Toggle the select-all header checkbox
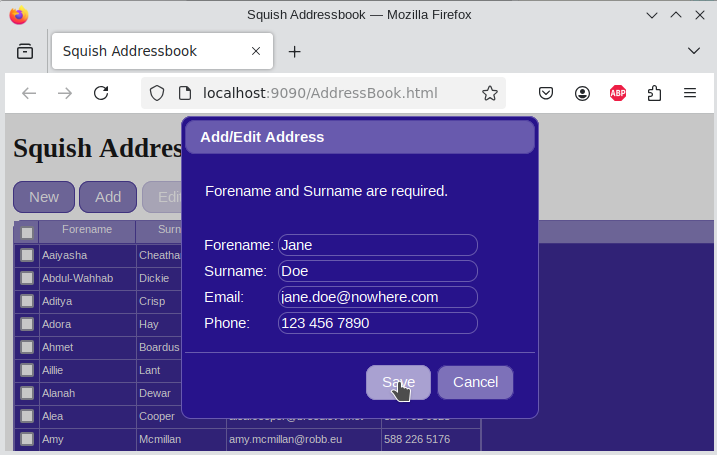Screen dimensions: 717x455 point(27,233)
